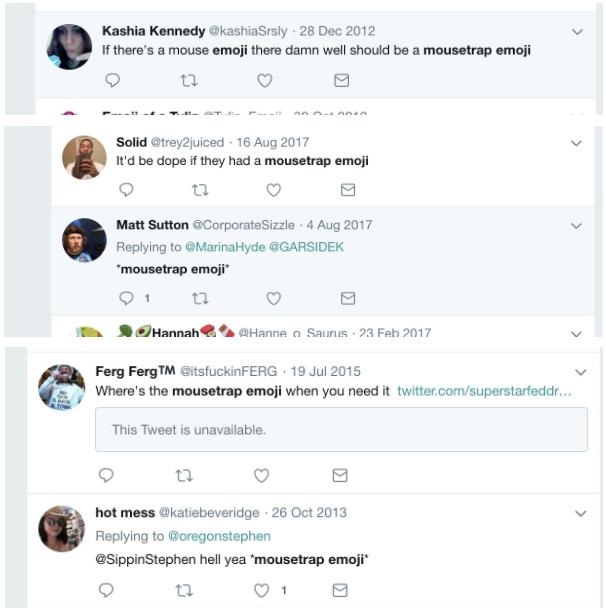Open more options on Kashia Kennedy's tweet
This screenshot has height=608, width=606.
(x=577, y=31)
